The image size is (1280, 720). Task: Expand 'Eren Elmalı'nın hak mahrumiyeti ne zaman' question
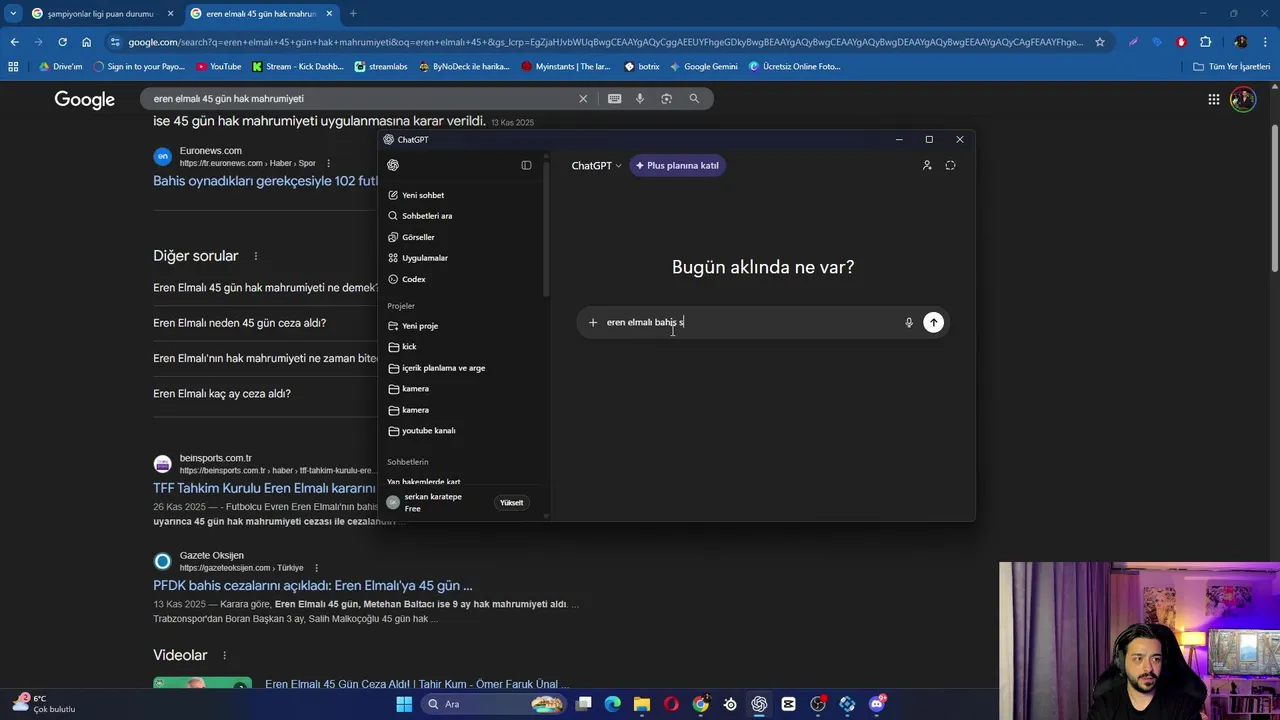point(266,358)
